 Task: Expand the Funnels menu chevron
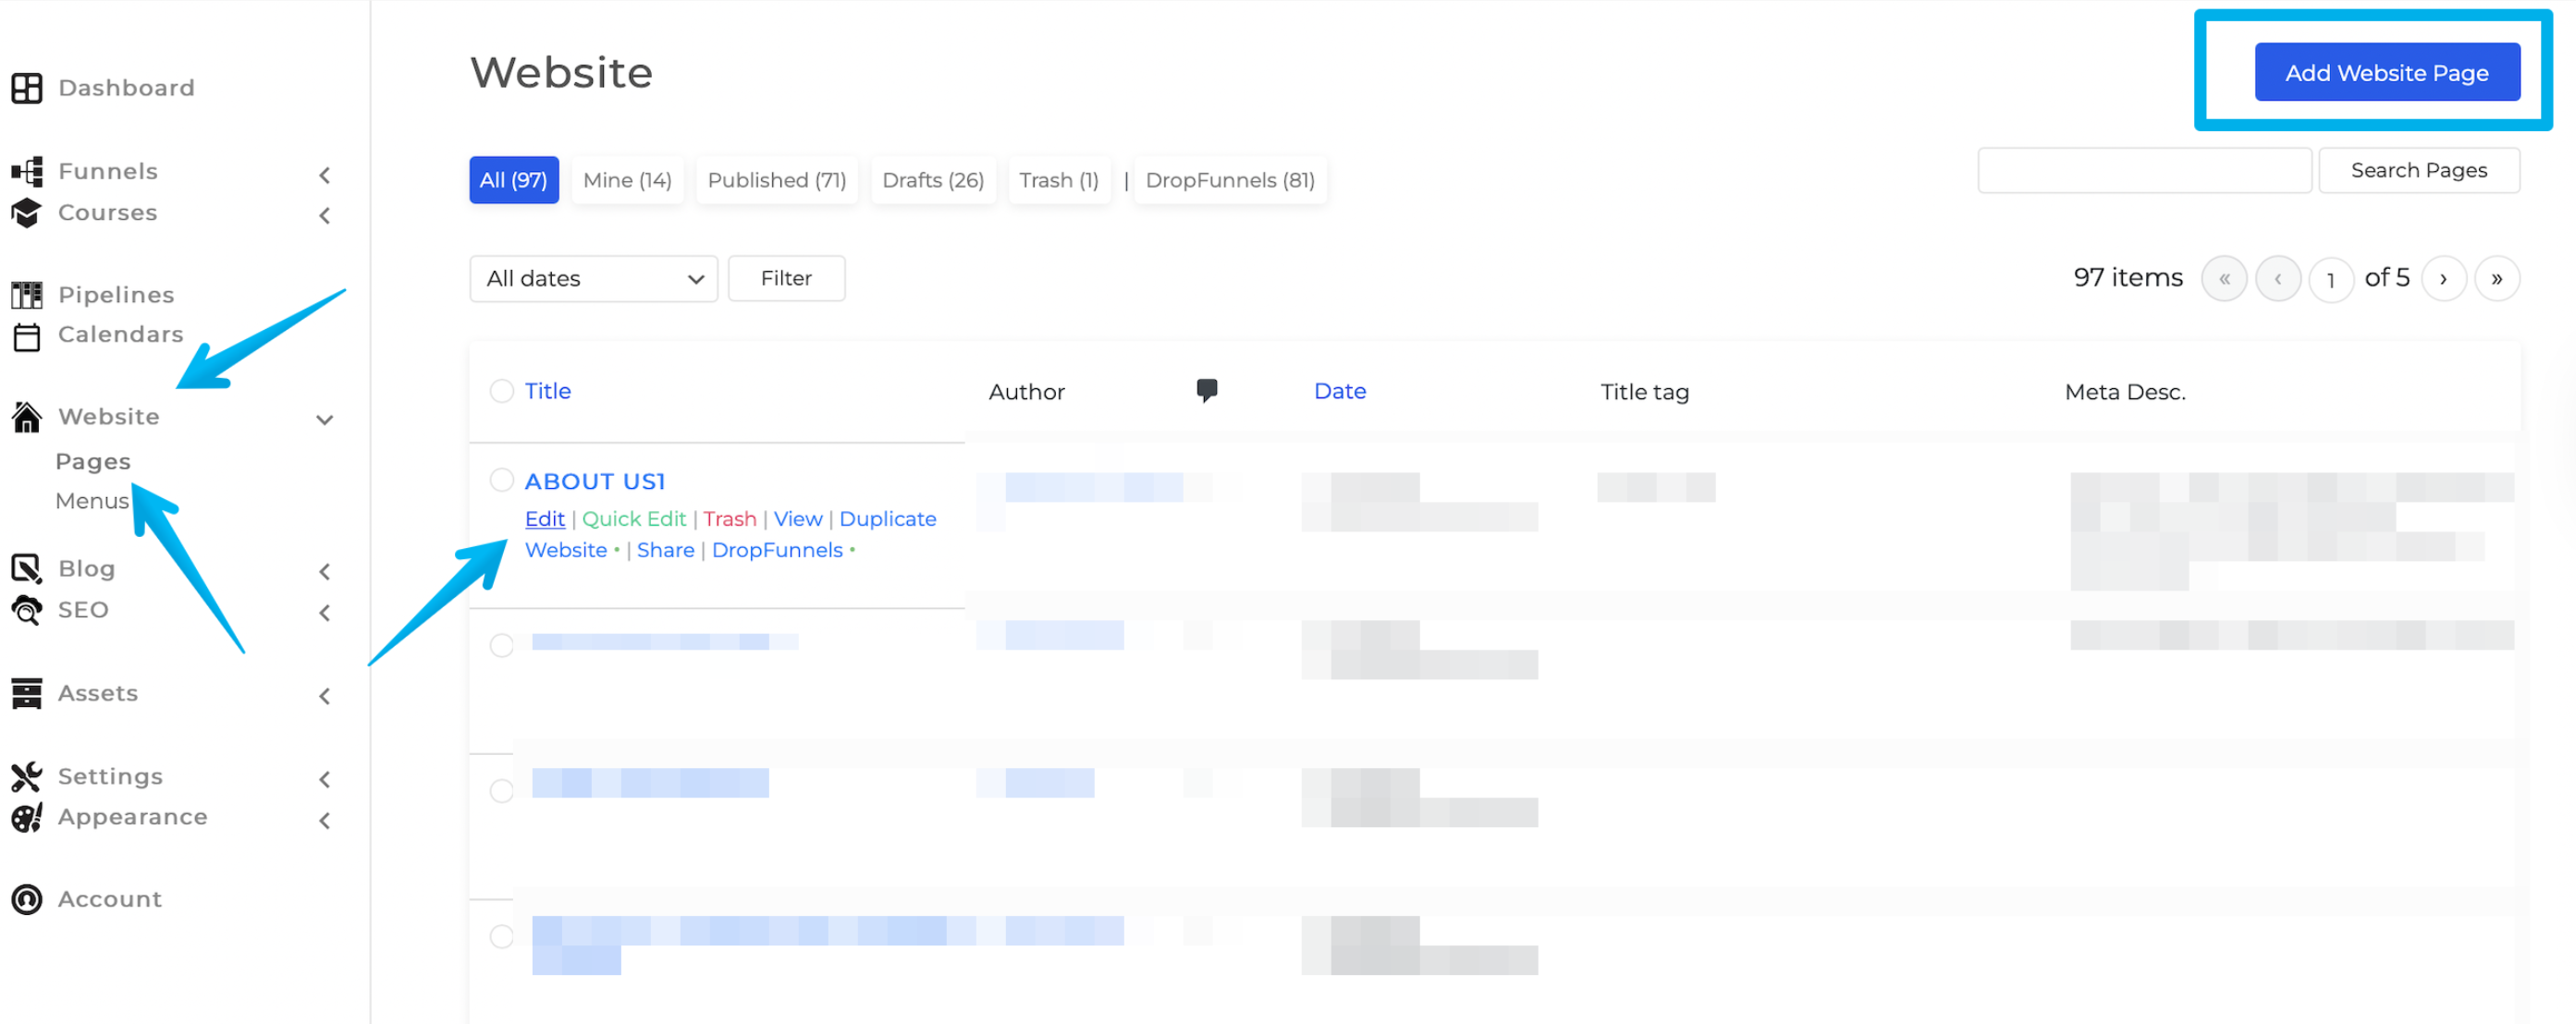[324, 175]
